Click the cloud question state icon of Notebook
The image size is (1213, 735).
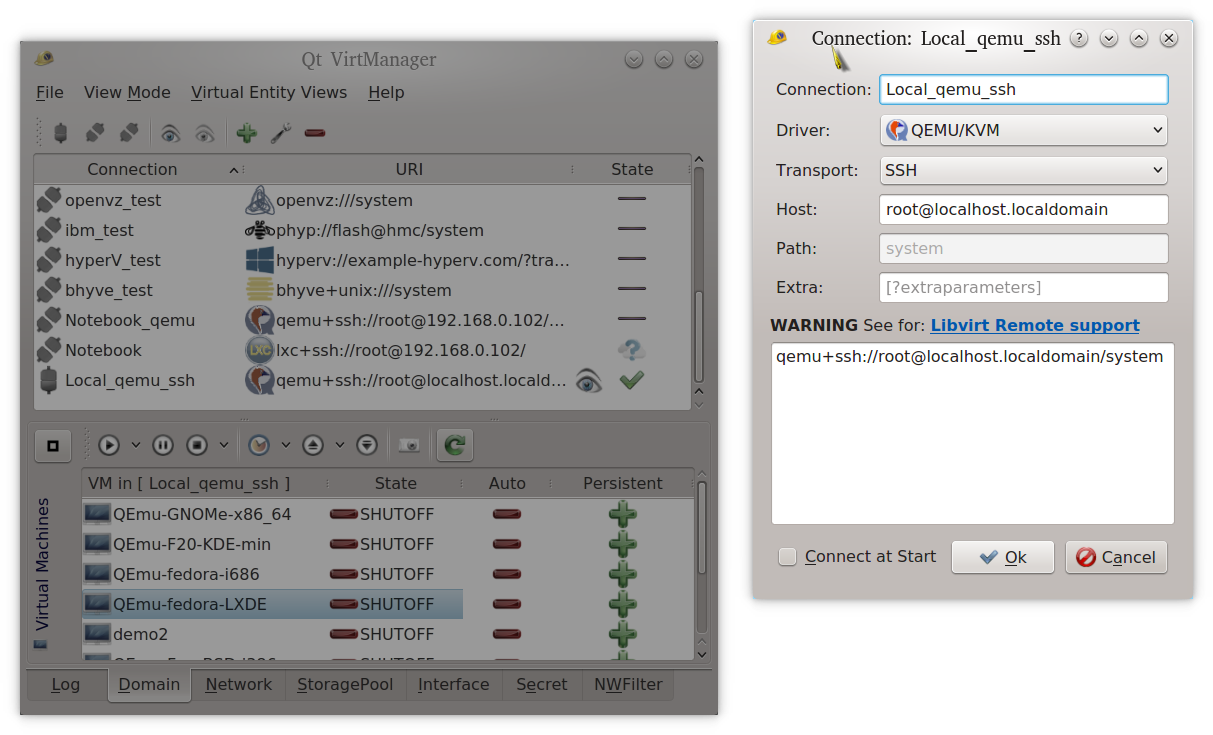632,350
